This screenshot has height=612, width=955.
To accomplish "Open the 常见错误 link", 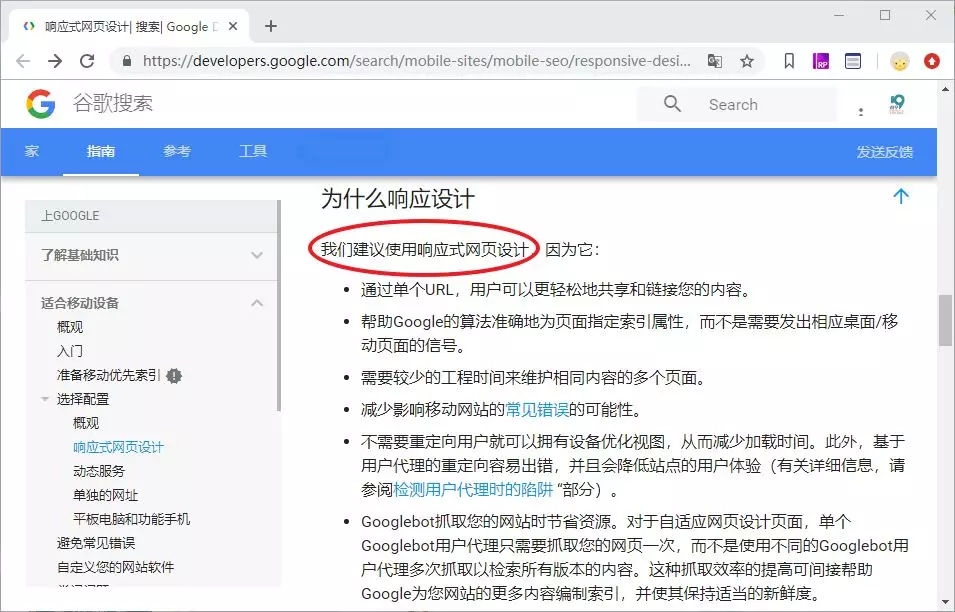I will 537,409.
